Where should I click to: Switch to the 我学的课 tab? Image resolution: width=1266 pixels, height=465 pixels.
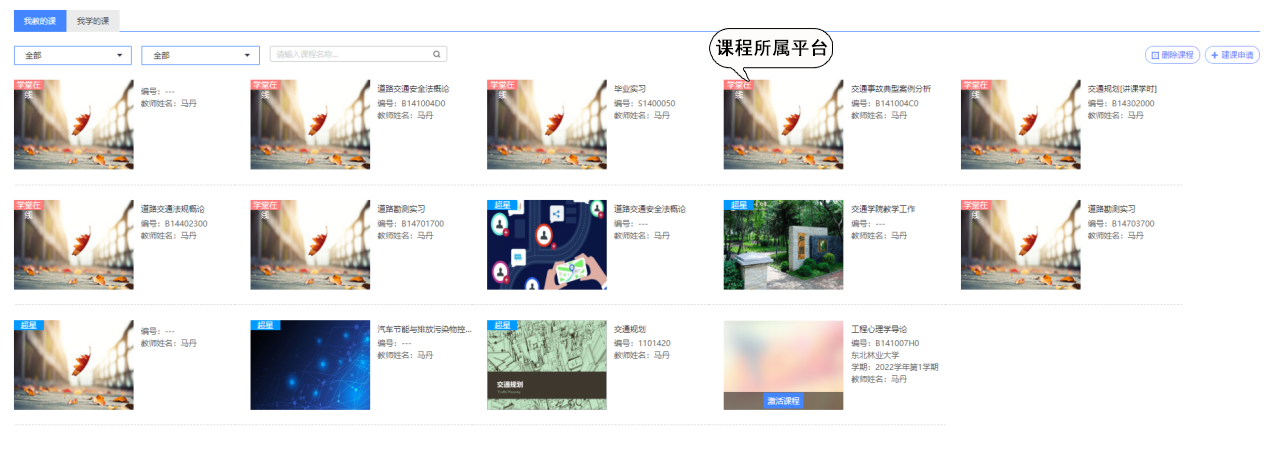click(93, 21)
